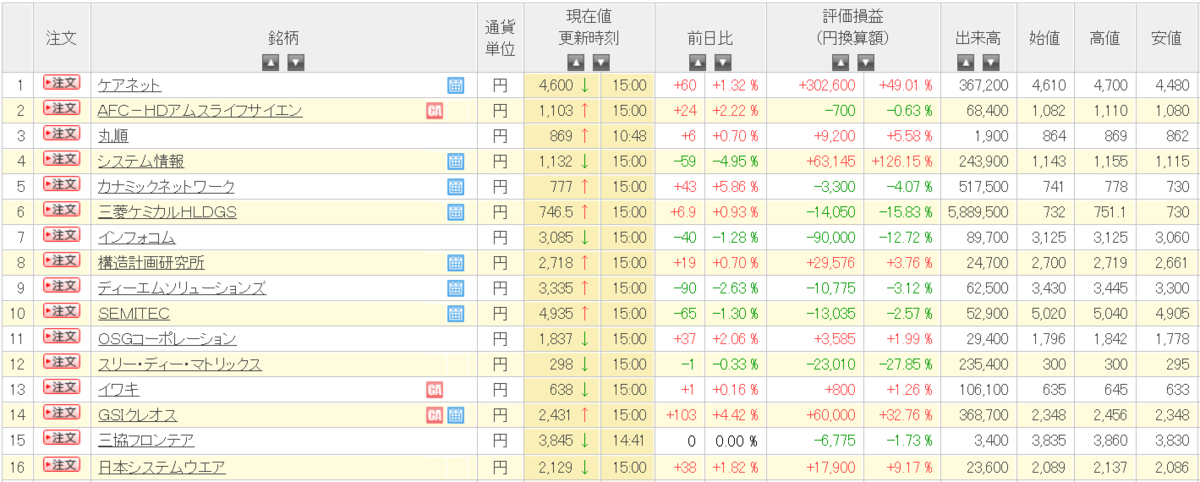Open ディーエムソリューションズ stock link
The image size is (1200, 482).
tap(182, 288)
